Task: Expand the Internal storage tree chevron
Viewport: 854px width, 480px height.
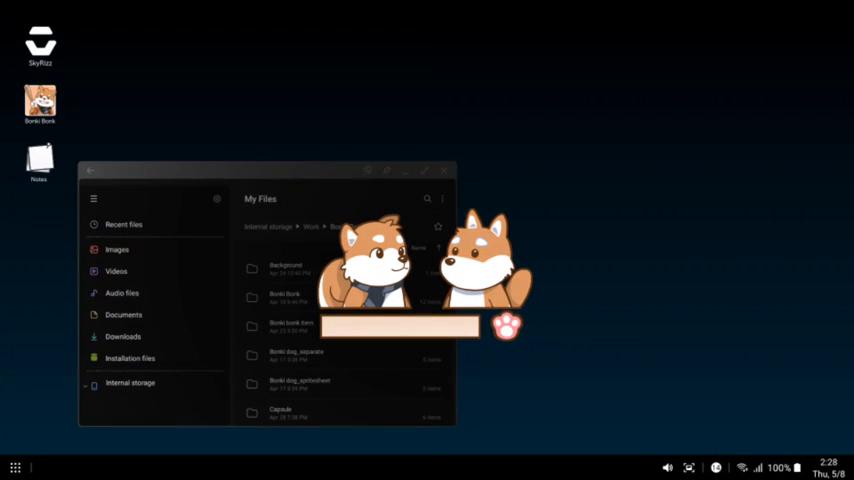Action: [x=84, y=385]
